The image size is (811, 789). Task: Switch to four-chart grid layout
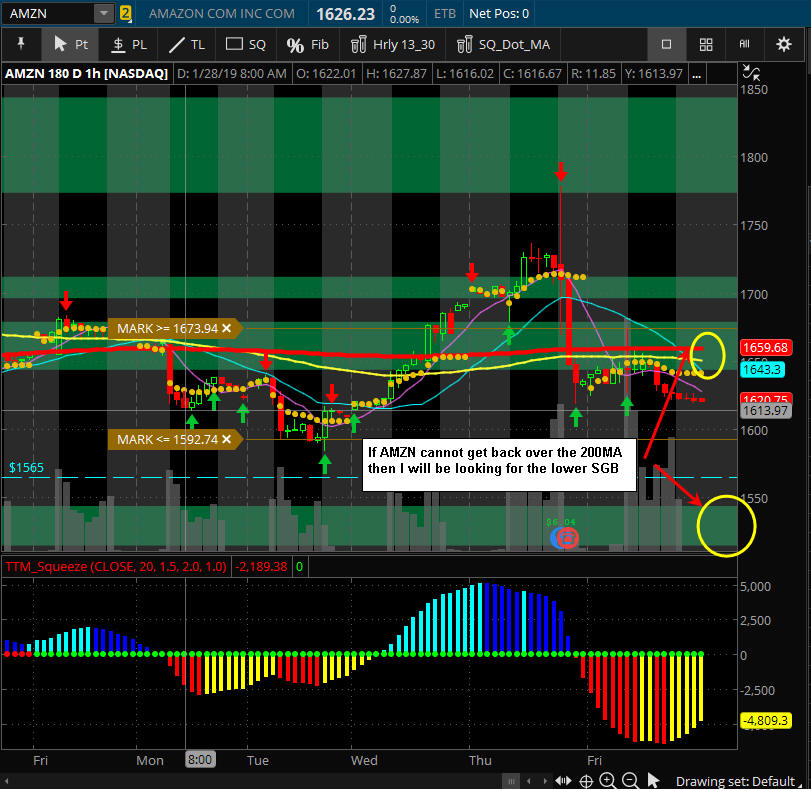click(x=706, y=44)
